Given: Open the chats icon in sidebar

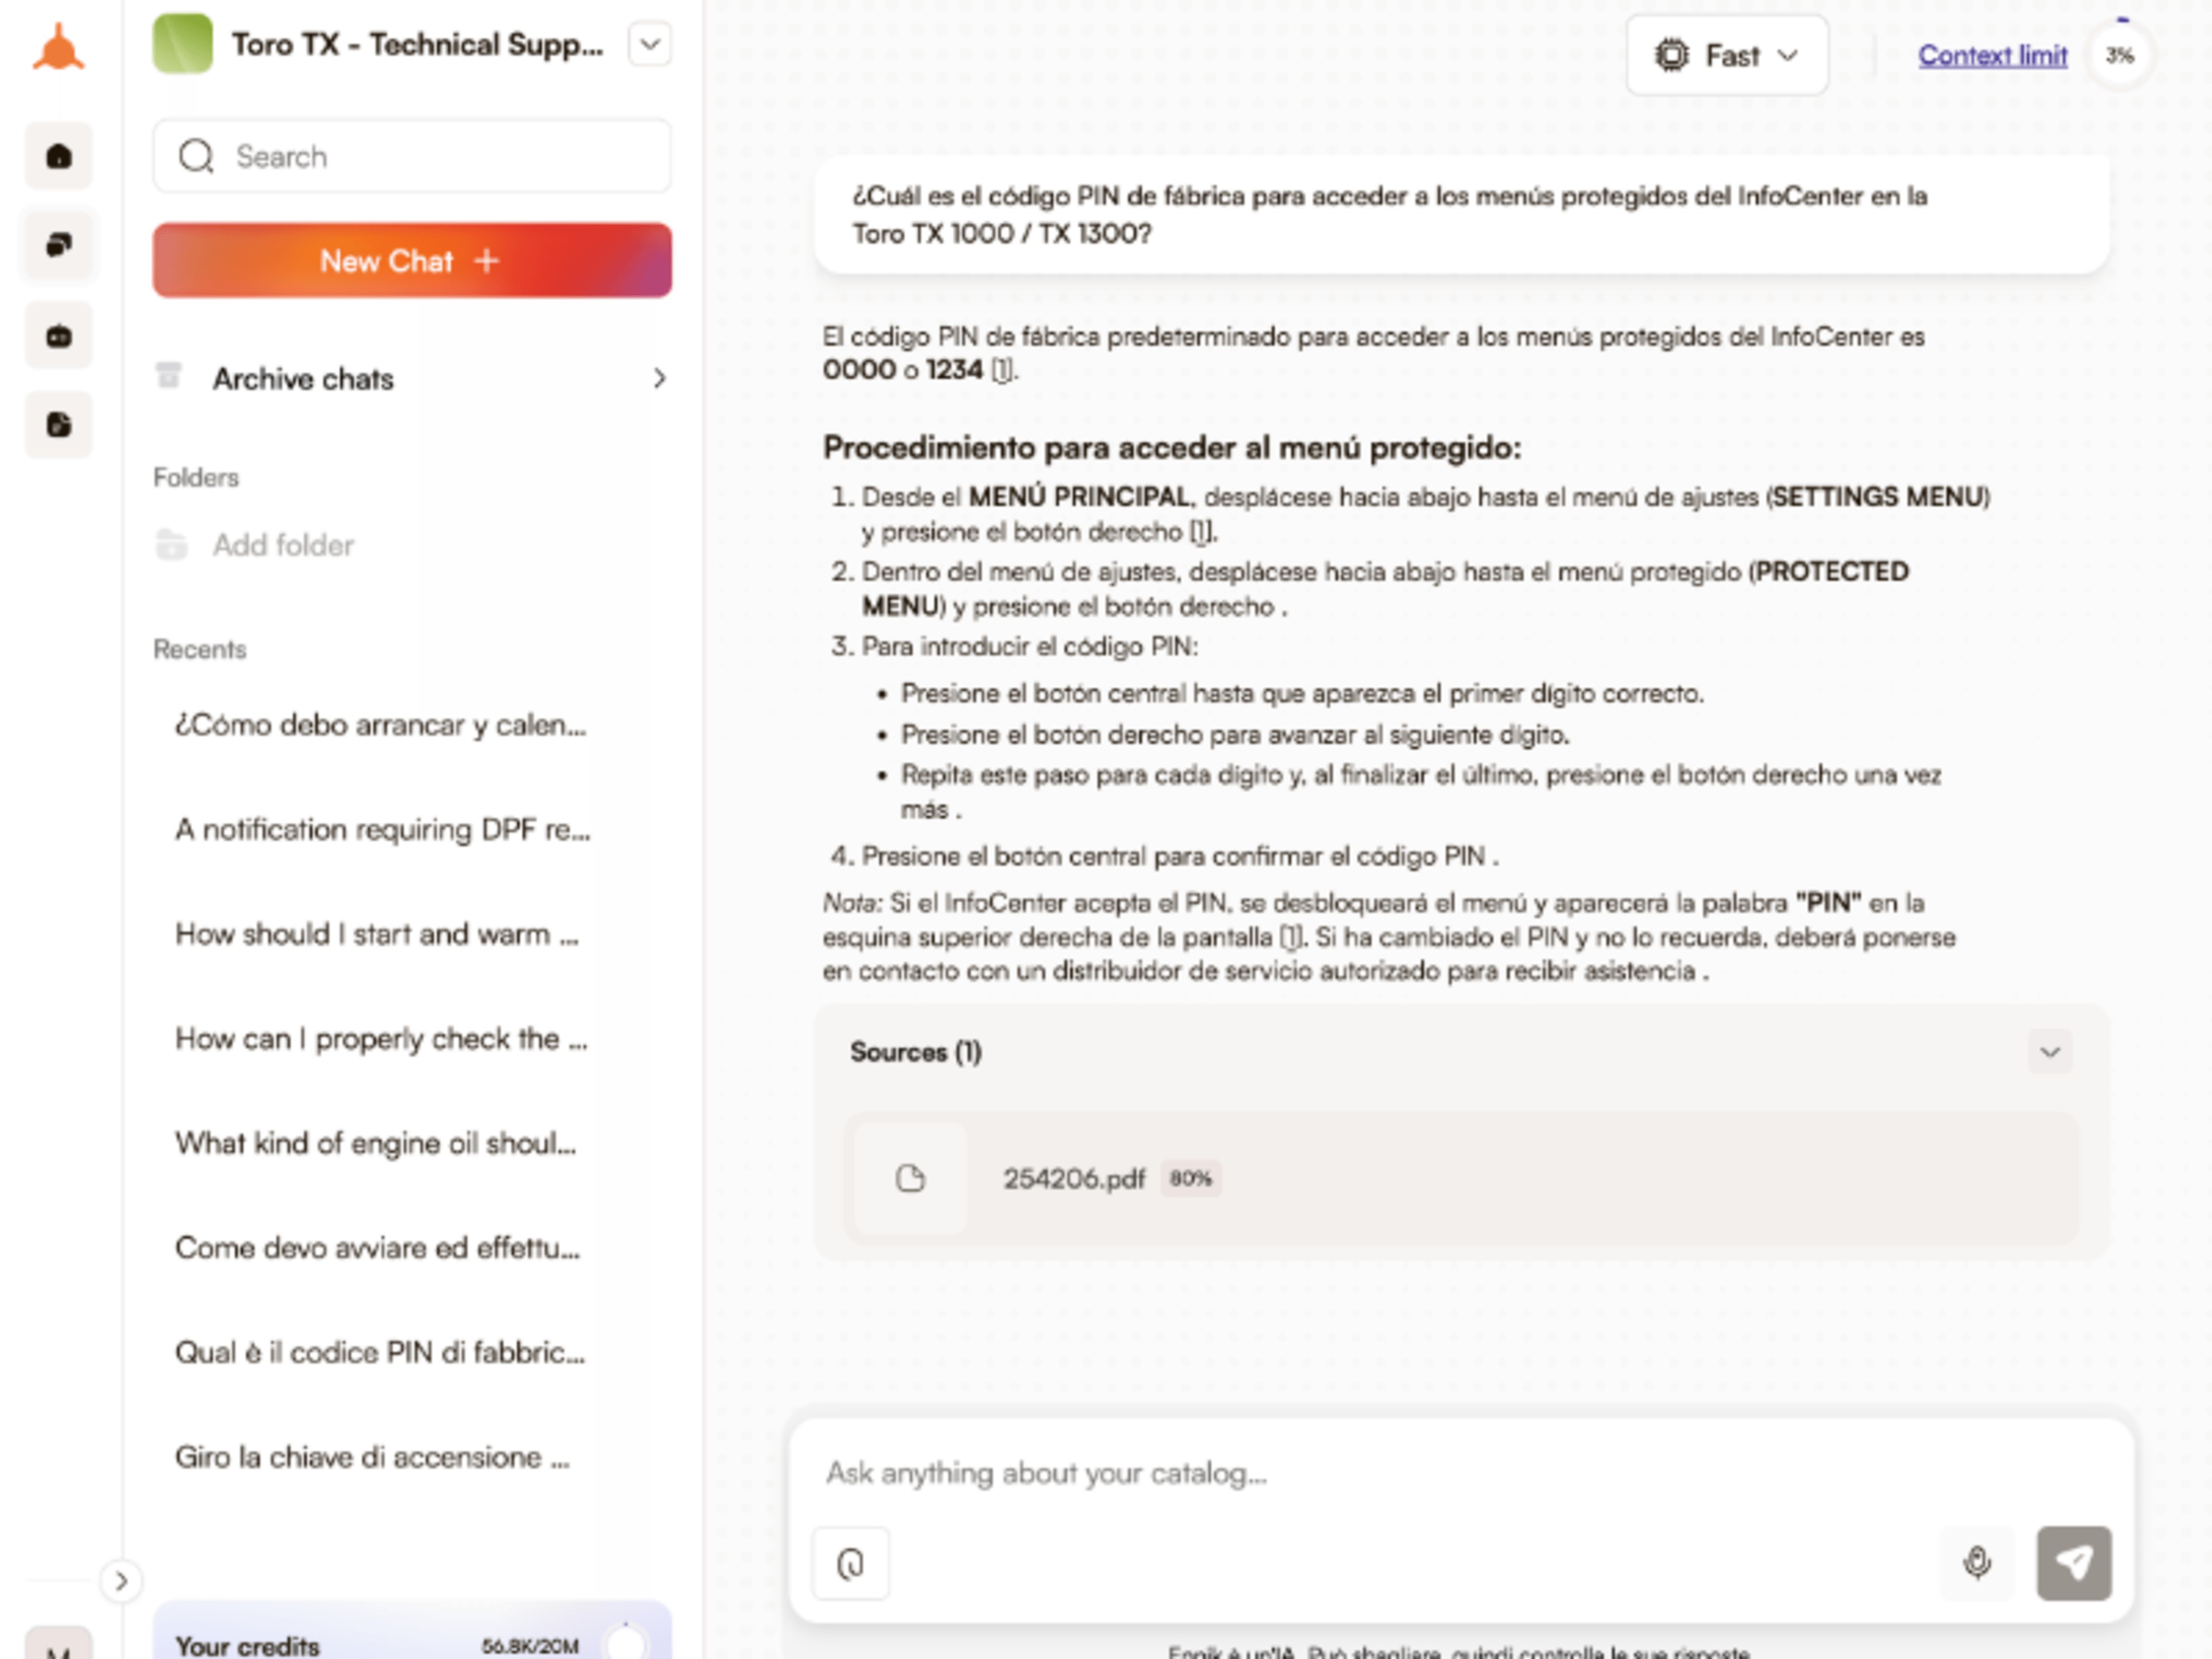Looking at the screenshot, I should pyautogui.click(x=59, y=245).
